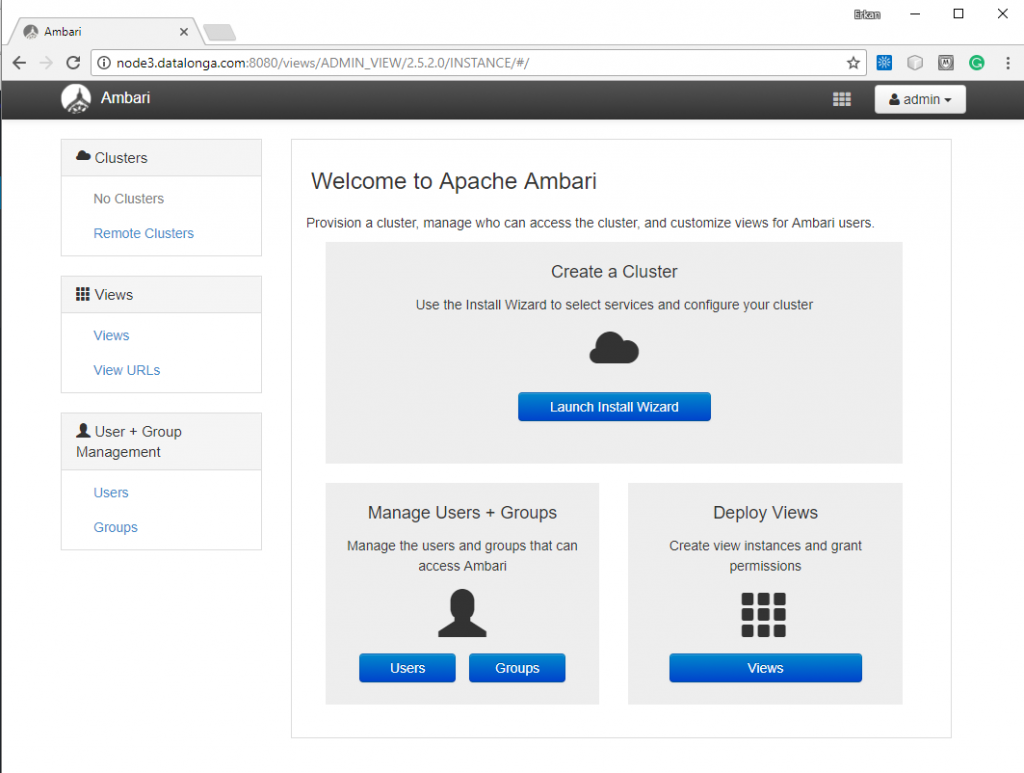Click the Ambari favicon on the tab
This screenshot has height=773, width=1024.
coord(31,31)
